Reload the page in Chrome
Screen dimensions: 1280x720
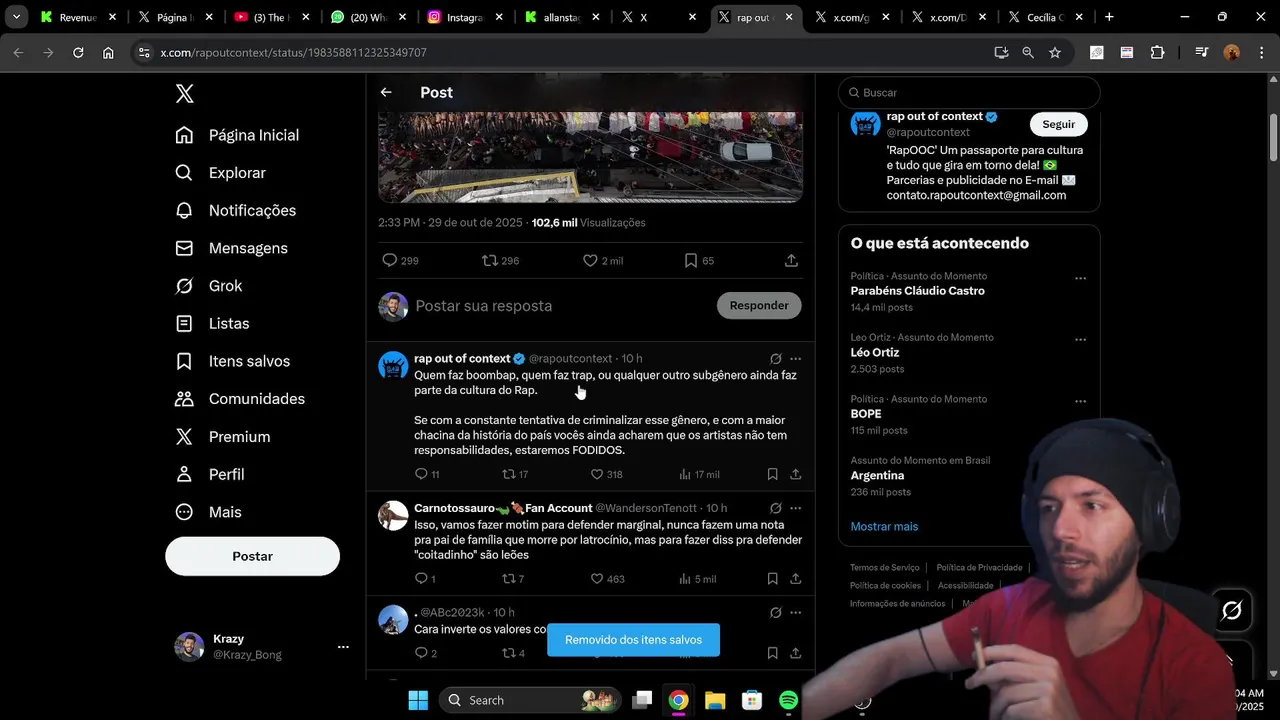click(78, 53)
